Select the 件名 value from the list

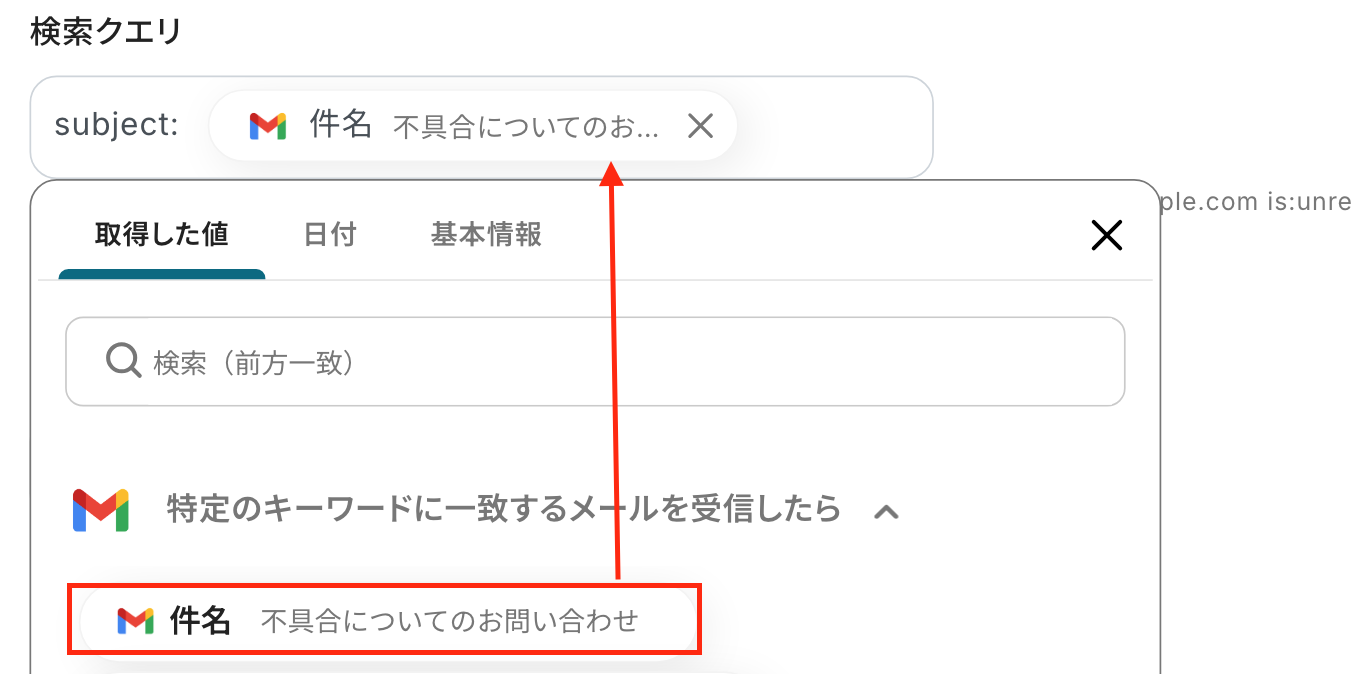(x=201, y=621)
